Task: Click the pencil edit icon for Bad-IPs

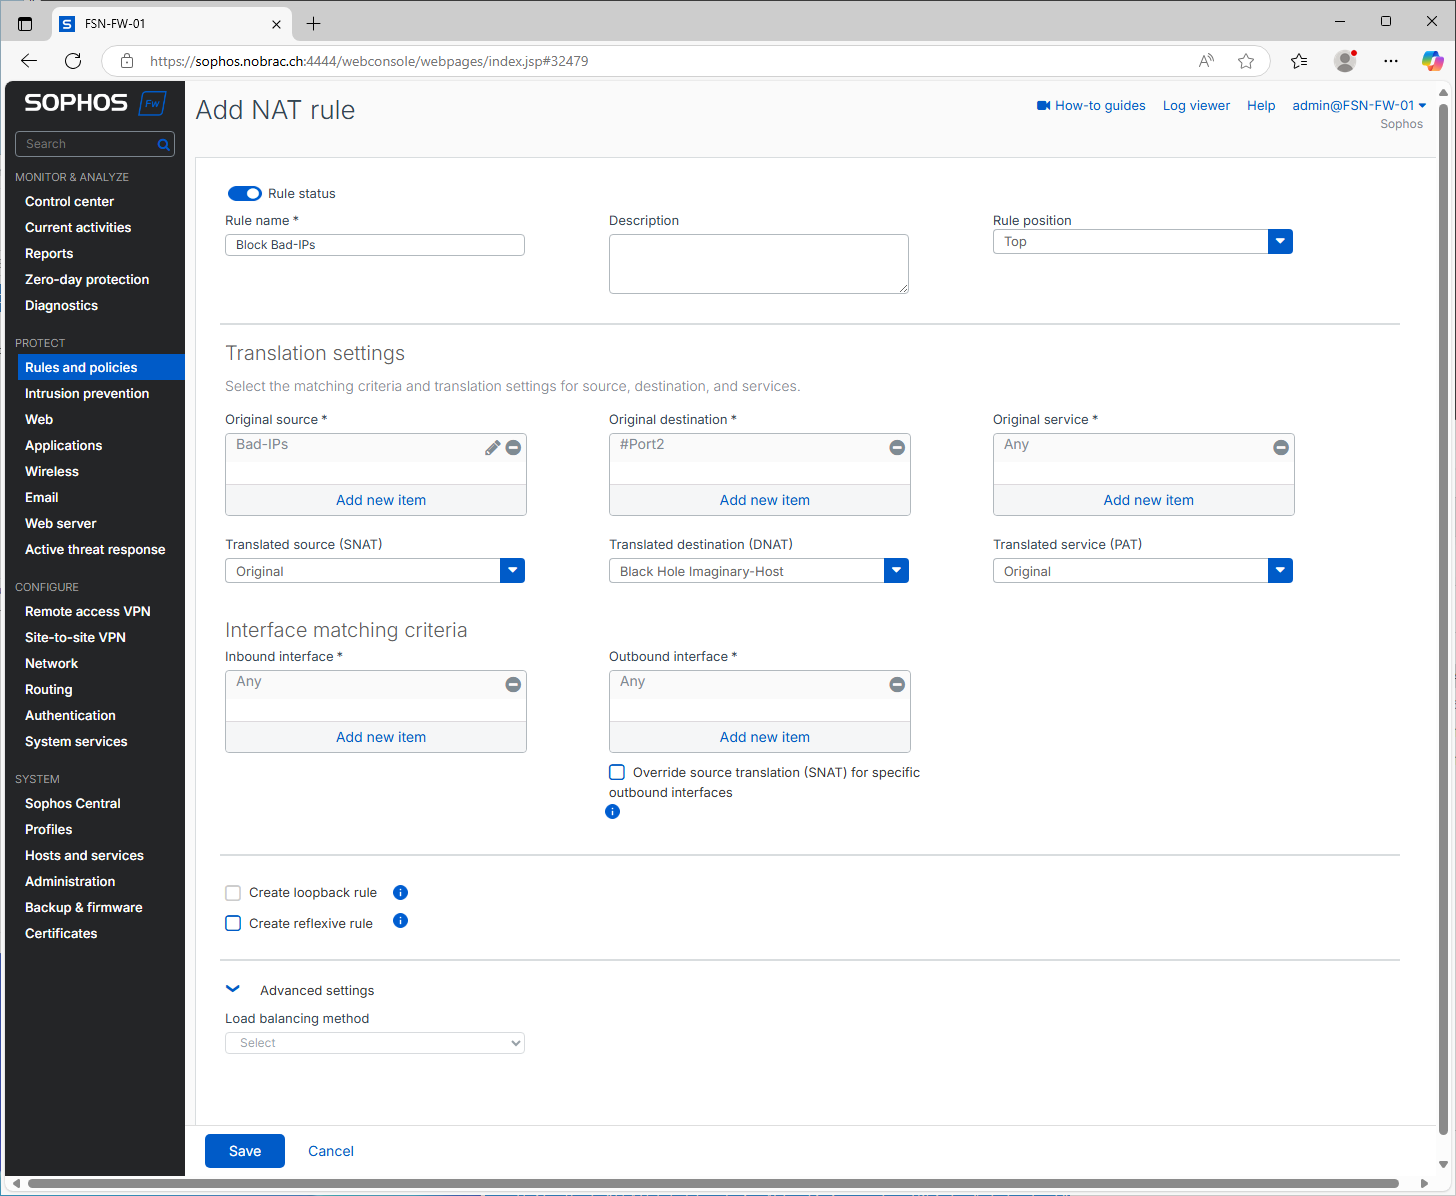Action: 492,448
